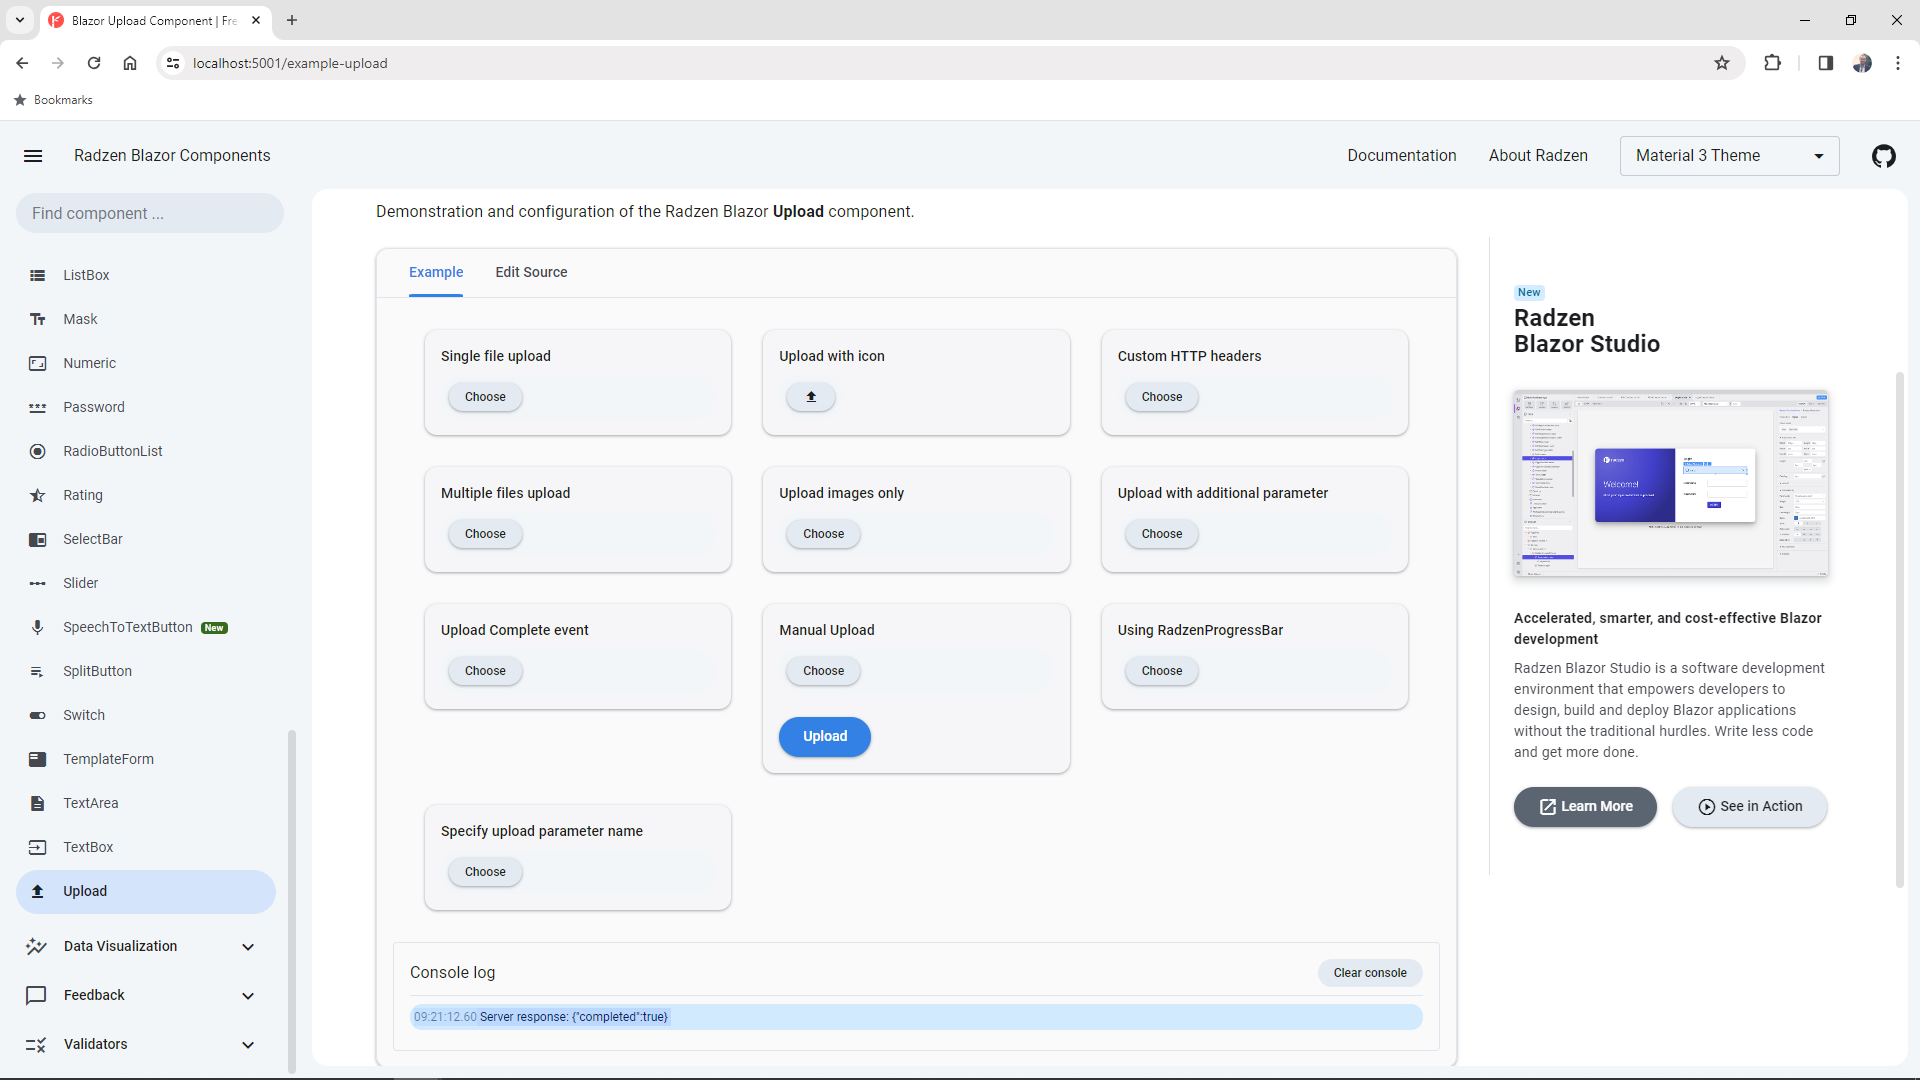Click Choose under Custom HTTP headers
This screenshot has width=1920, height=1080.
(x=1162, y=397)
